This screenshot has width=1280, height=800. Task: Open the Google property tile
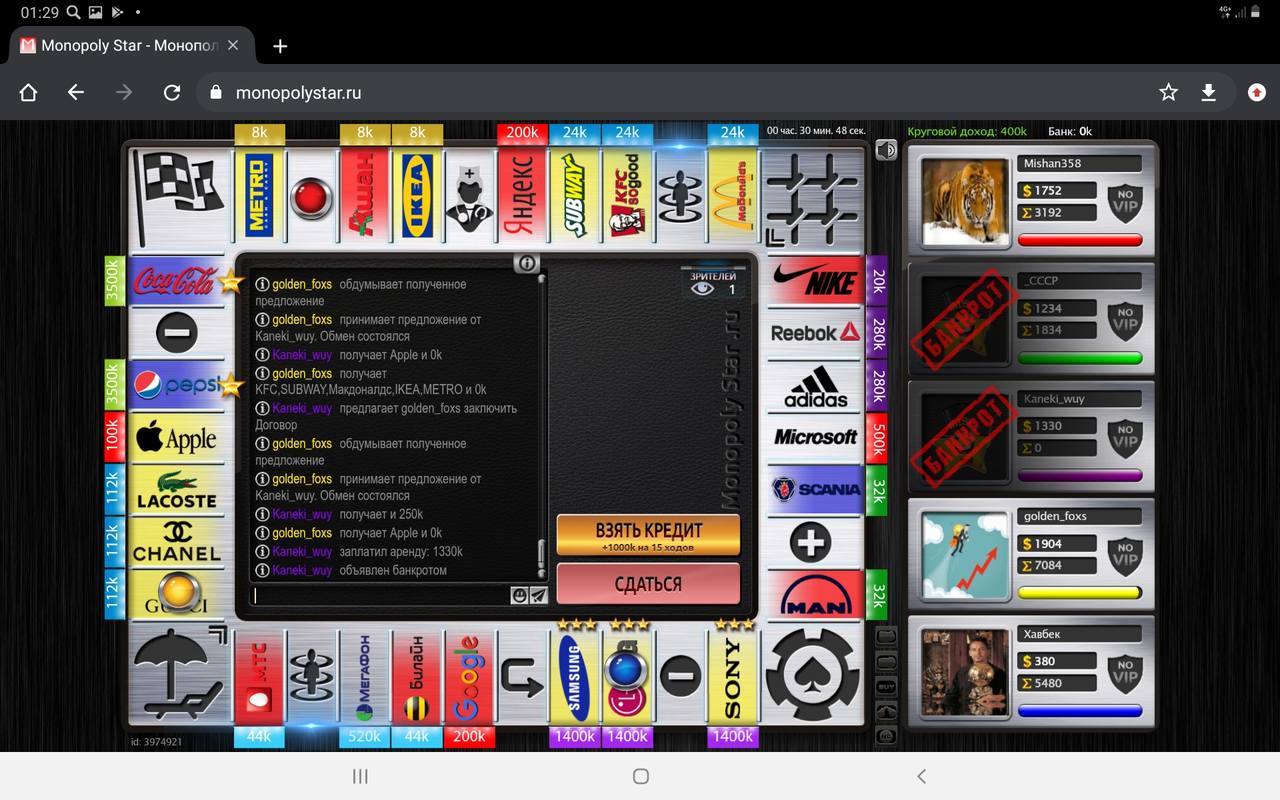469,676
